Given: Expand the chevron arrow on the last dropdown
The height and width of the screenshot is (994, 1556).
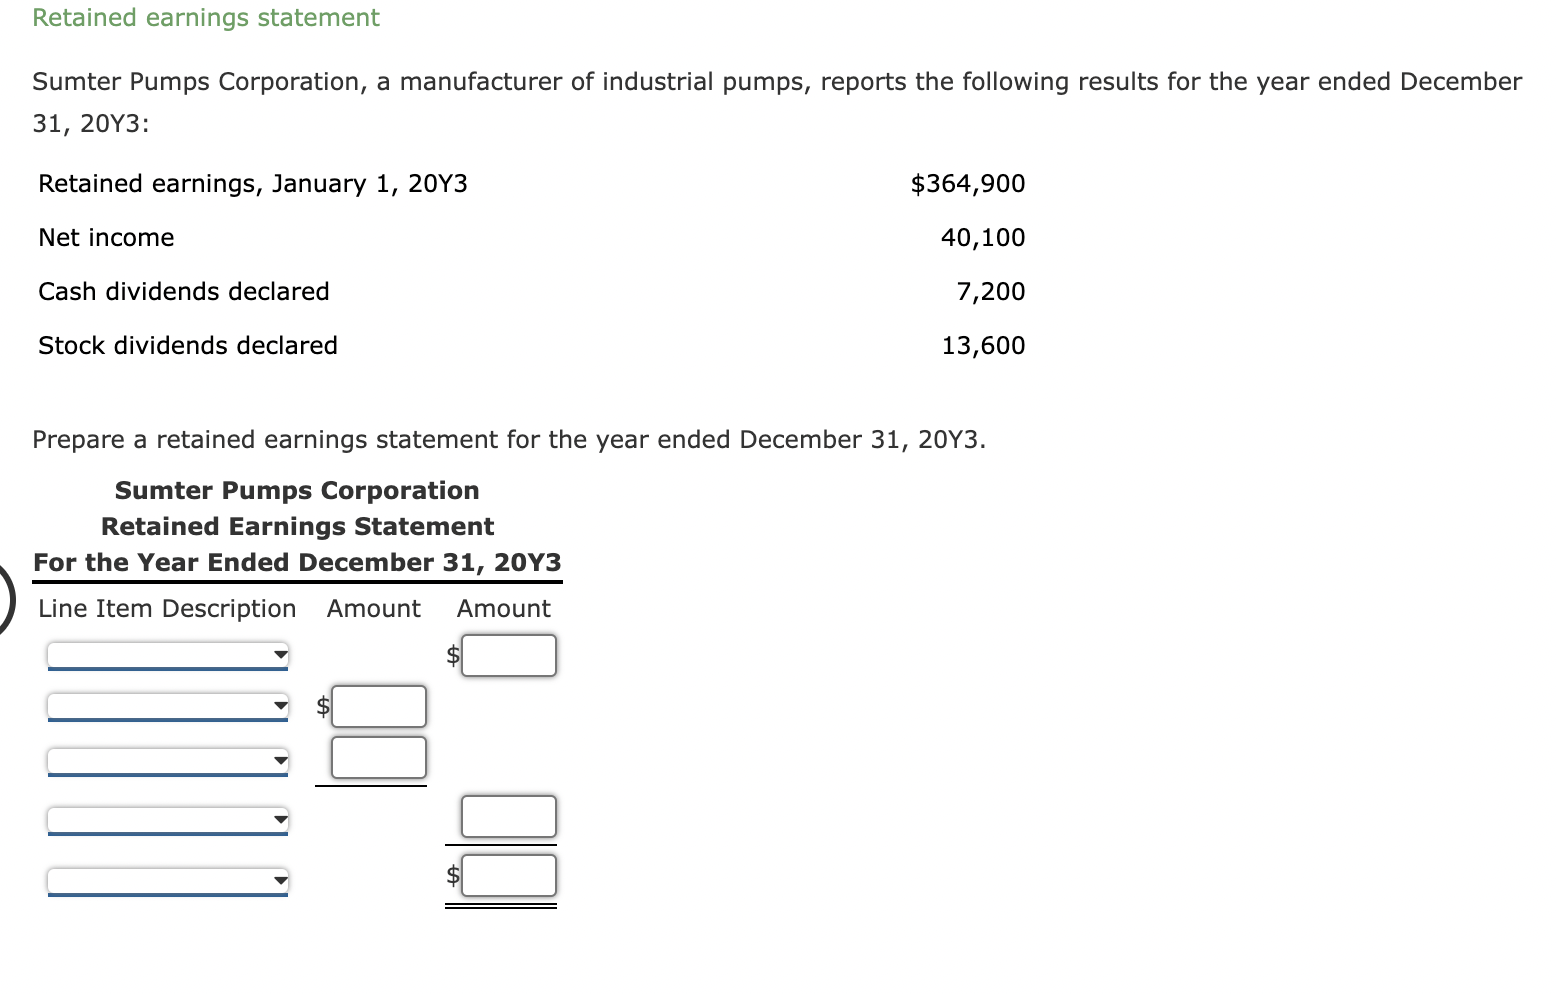Looking at the screenshot, I should [x=280, y=880].
